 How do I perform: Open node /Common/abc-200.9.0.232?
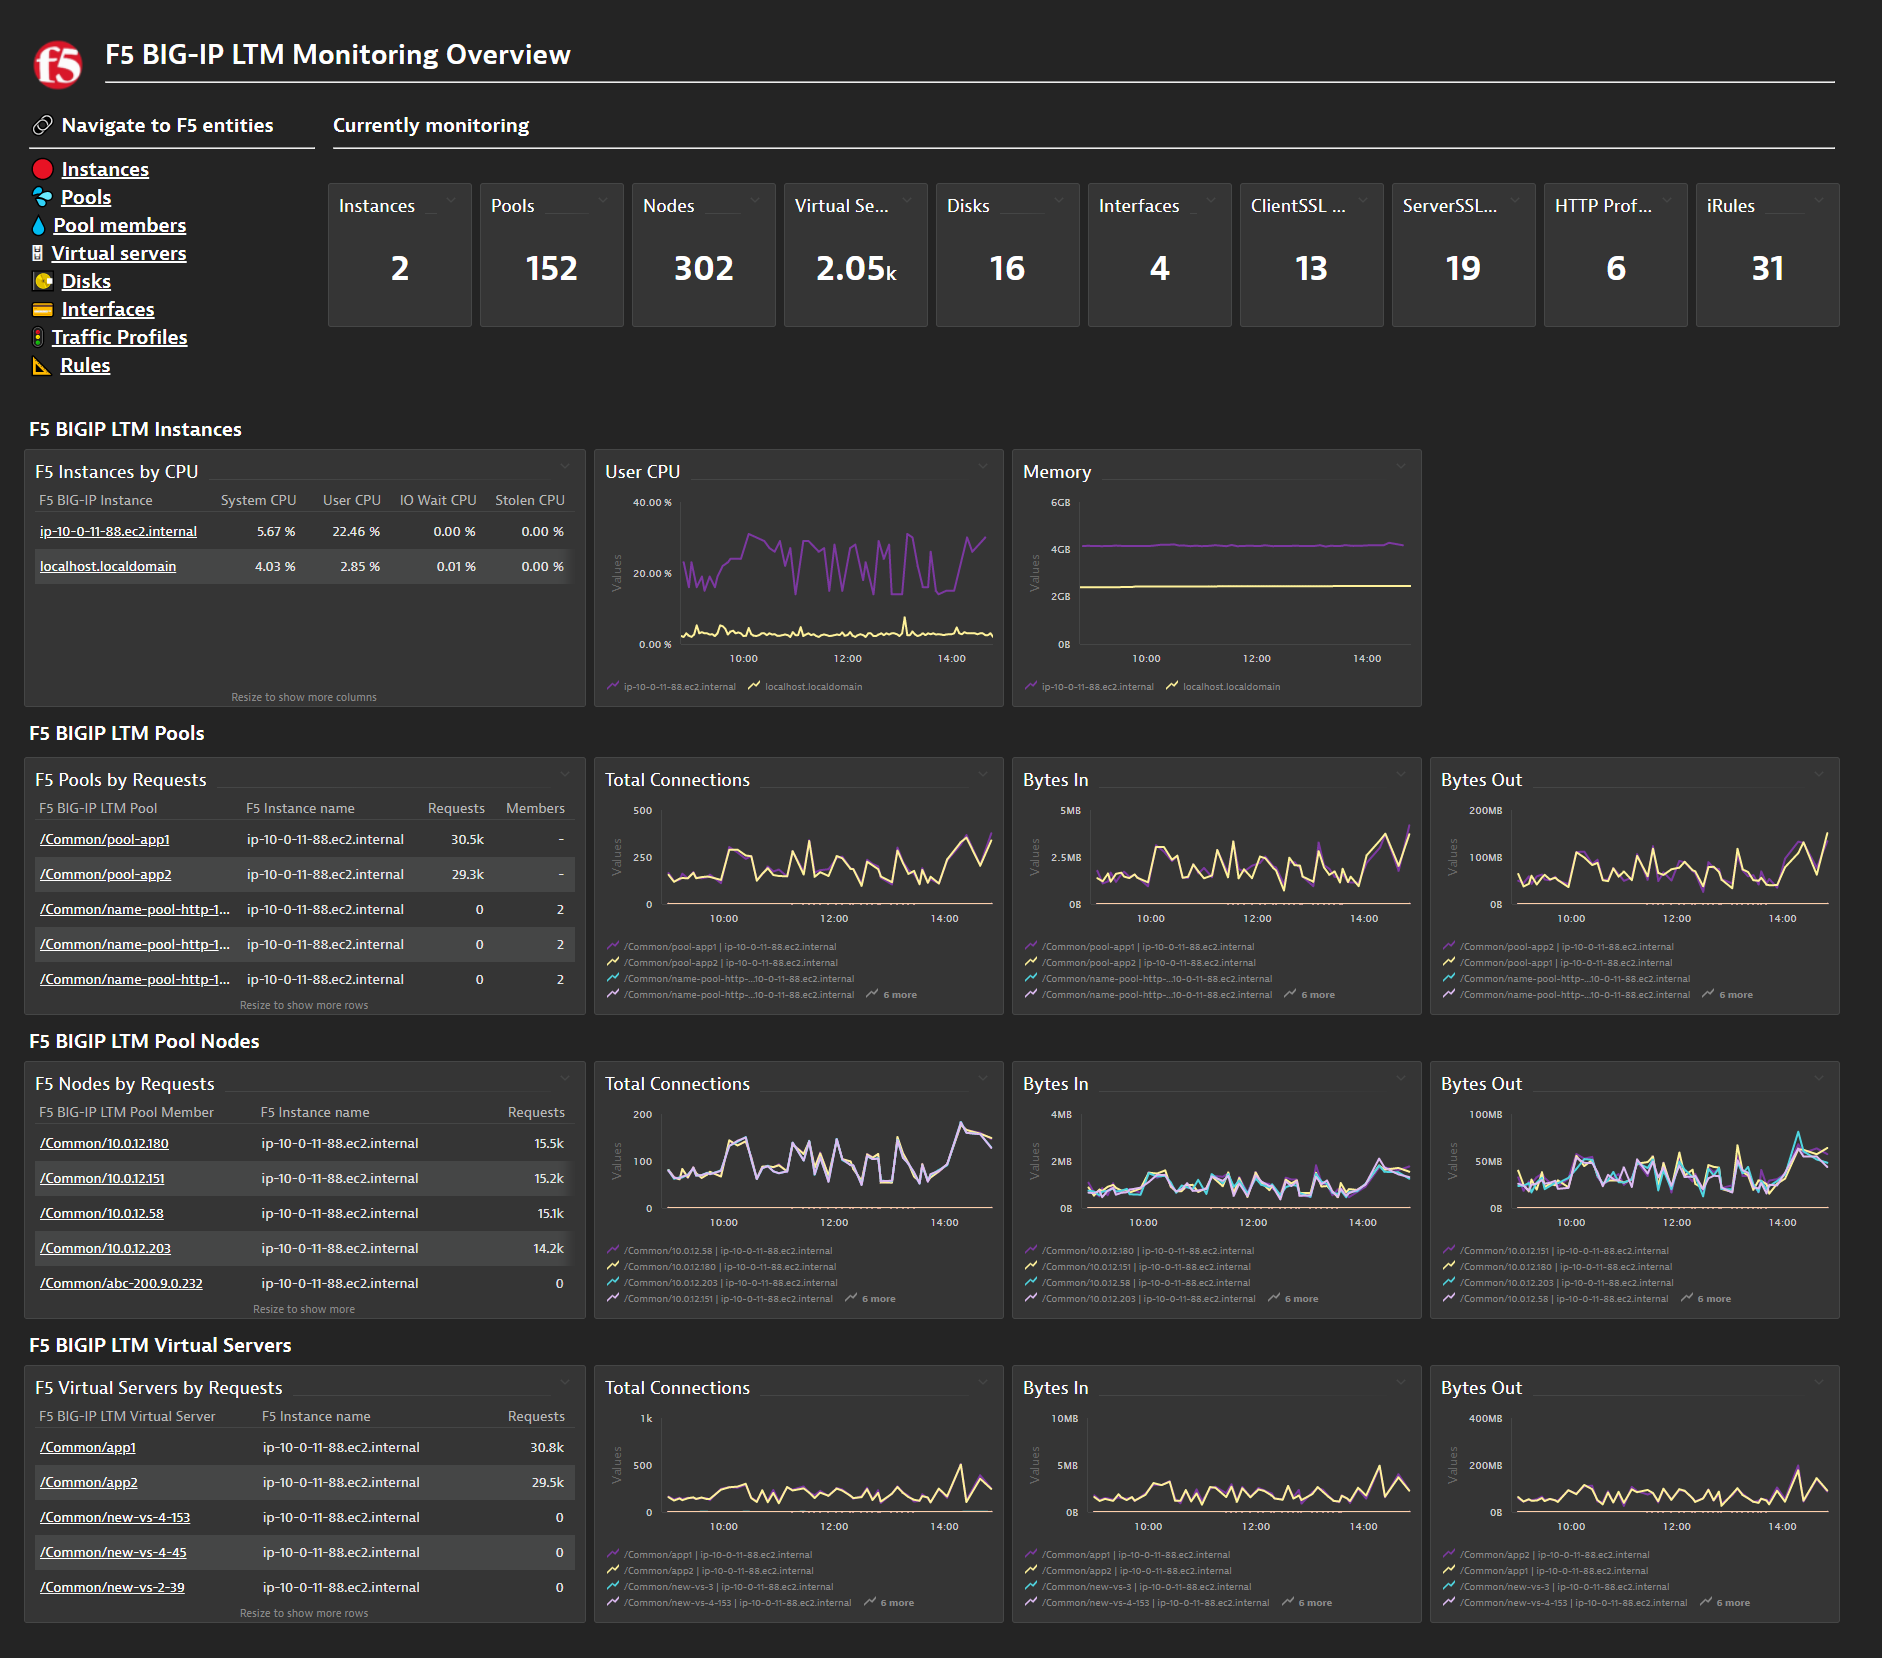121,1283
